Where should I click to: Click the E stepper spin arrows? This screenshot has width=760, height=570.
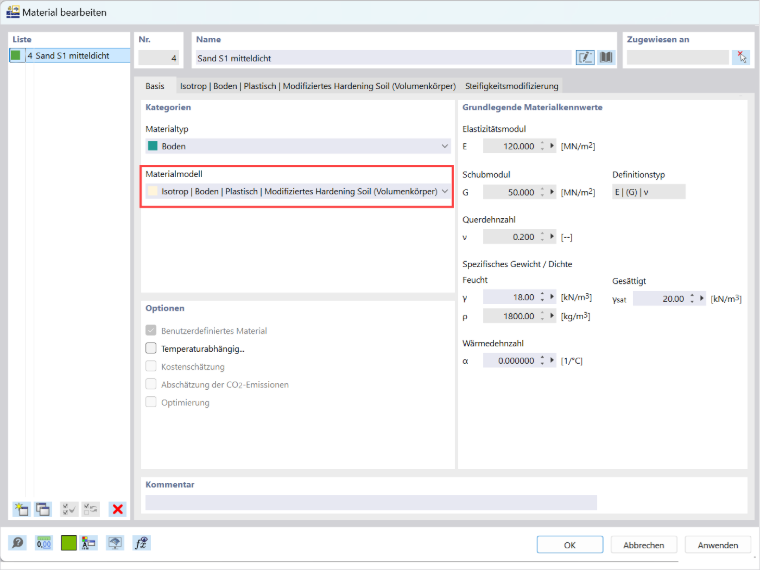pyautogui.click(x=542, y=146)
